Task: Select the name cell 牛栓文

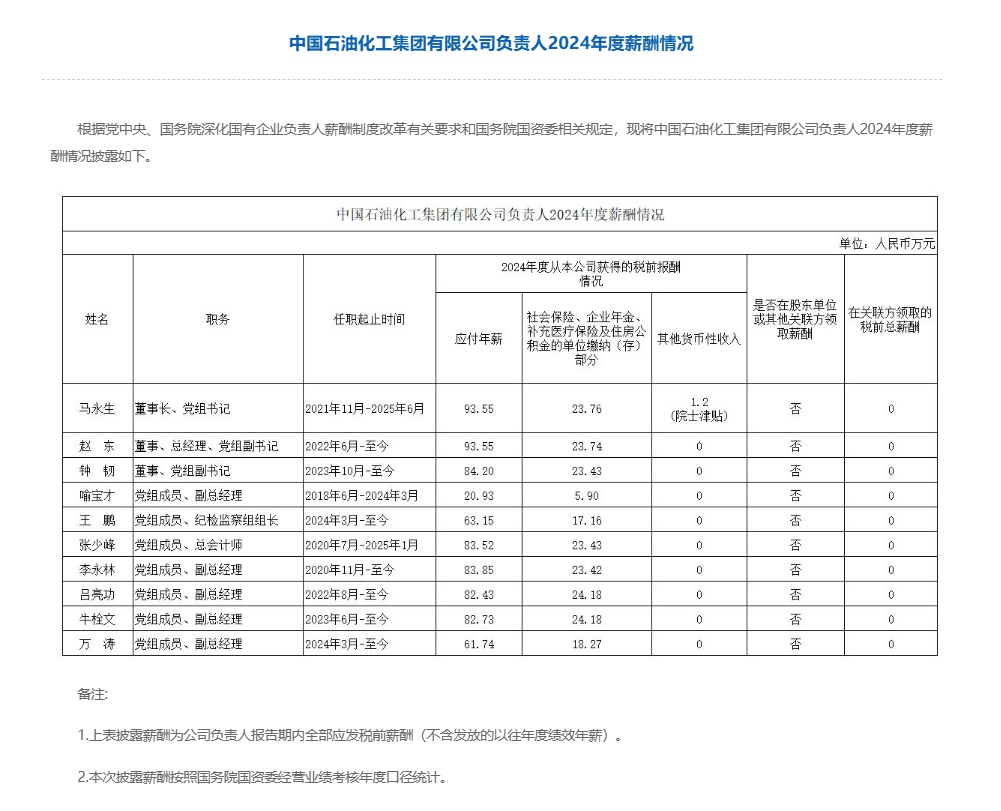Action: pos(97,619)
